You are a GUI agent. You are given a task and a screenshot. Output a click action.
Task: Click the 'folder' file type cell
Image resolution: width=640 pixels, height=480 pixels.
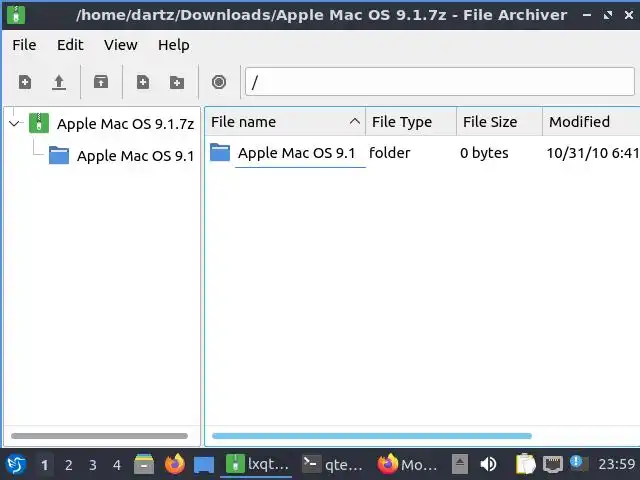[389, 153]
